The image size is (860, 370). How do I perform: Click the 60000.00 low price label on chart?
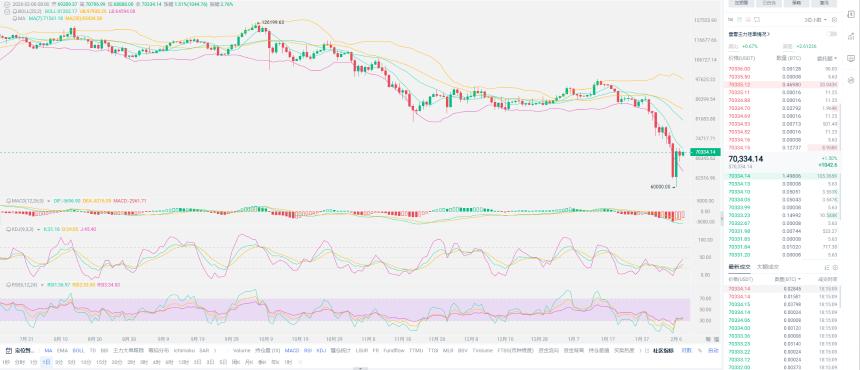click(x=661, y=187)
